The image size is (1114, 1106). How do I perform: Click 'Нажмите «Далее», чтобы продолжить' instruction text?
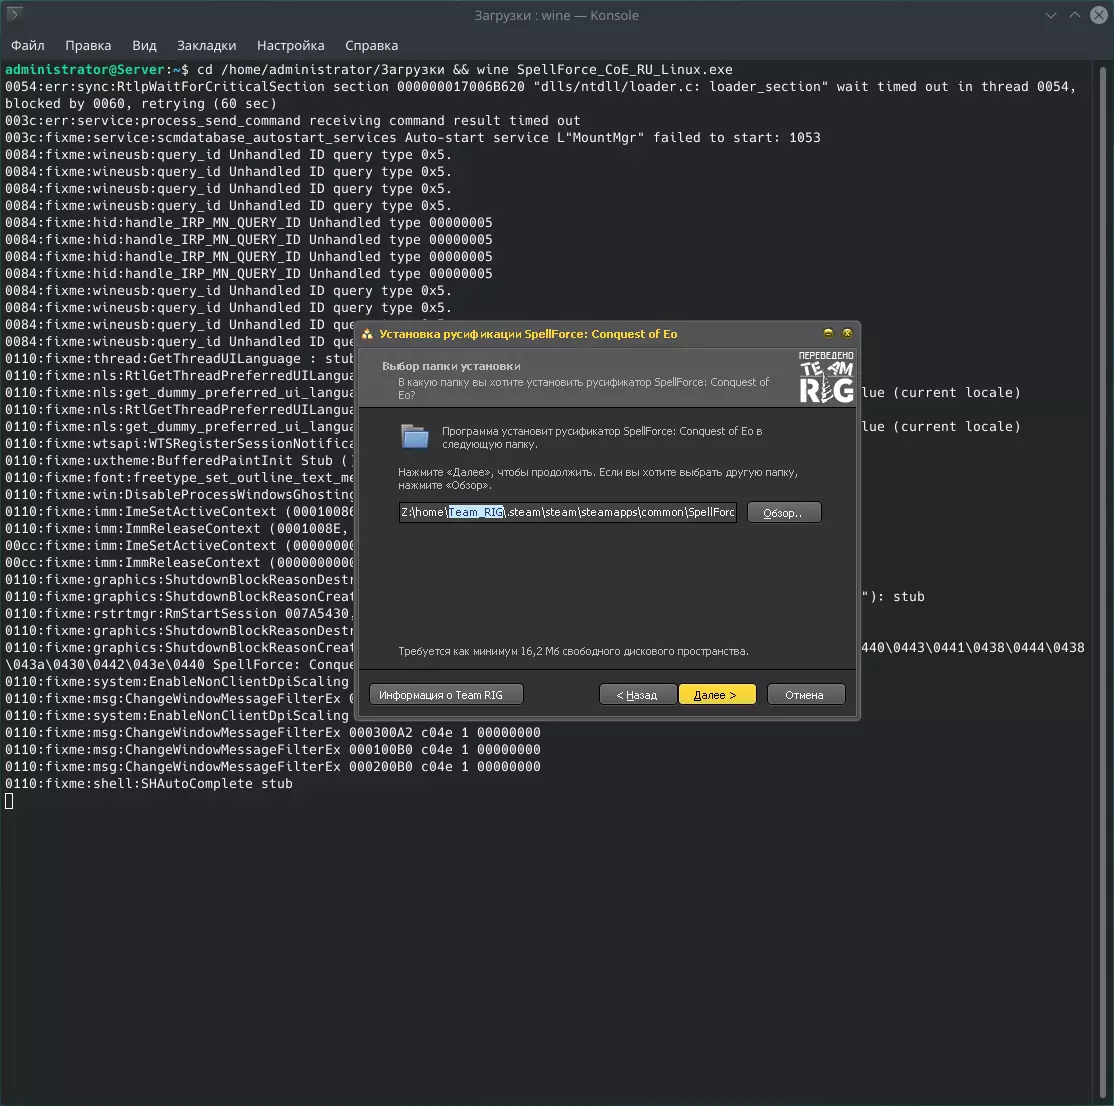(597, 479)
